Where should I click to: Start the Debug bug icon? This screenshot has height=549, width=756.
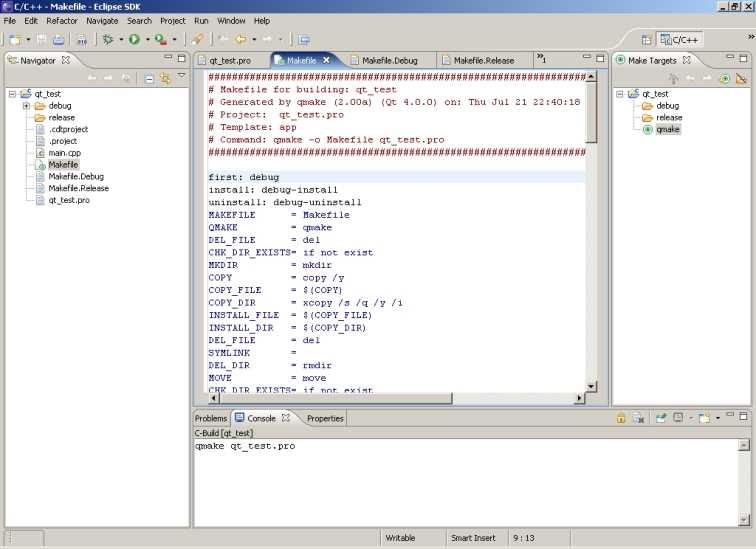(108, 40)
